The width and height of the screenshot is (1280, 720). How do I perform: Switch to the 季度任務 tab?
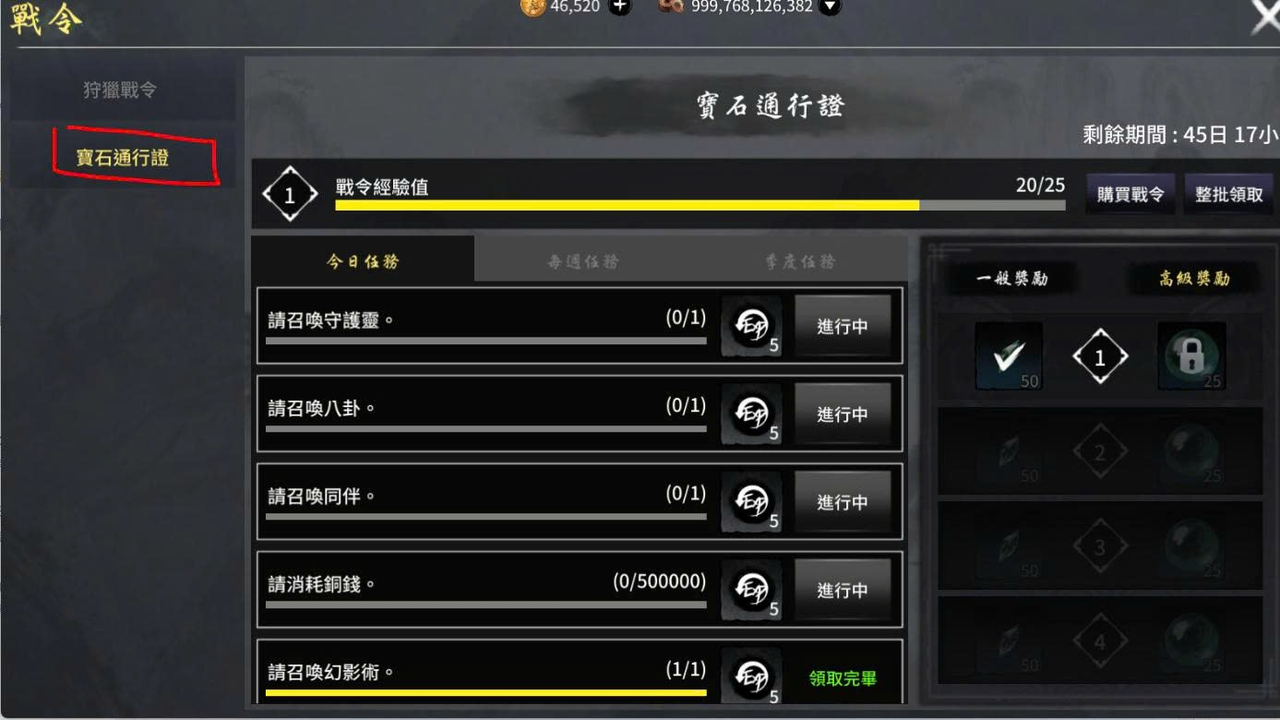pos(800,261)
